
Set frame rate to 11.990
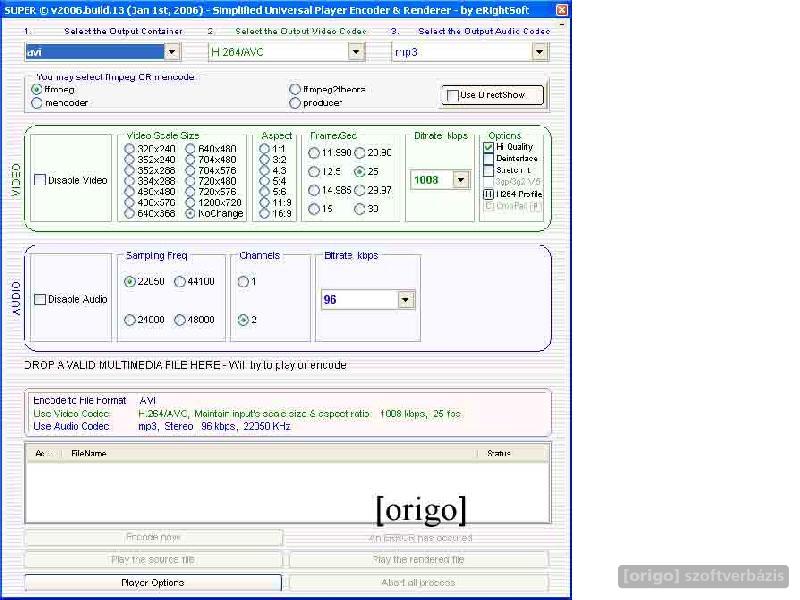point(314,153)
